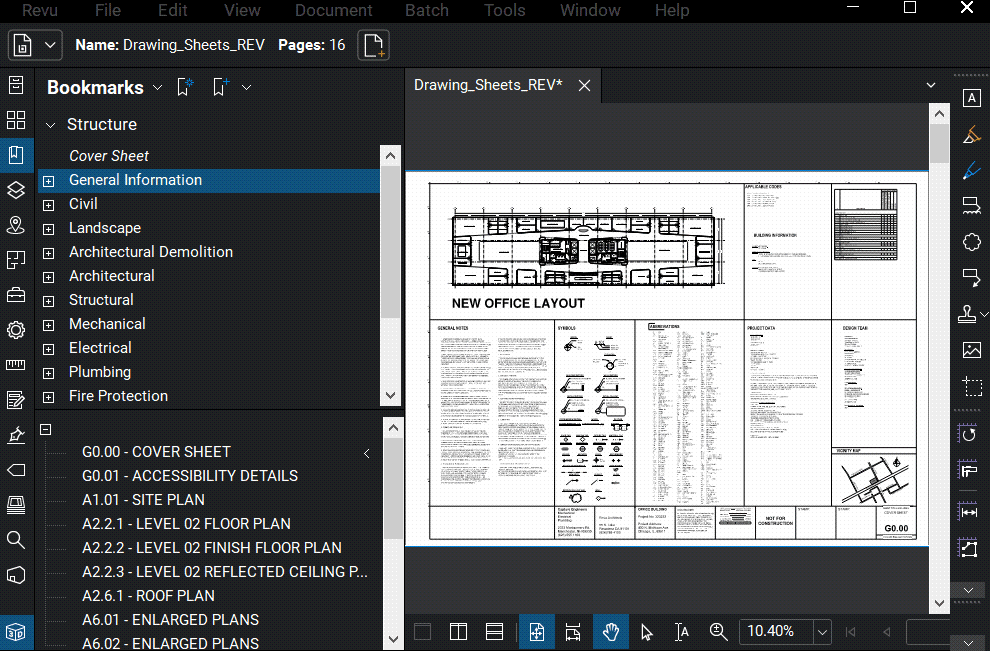This screenshot has width=990, height=651.
Task: Open the Zoom magnifier tool
Action: click(x=719, y=631)
